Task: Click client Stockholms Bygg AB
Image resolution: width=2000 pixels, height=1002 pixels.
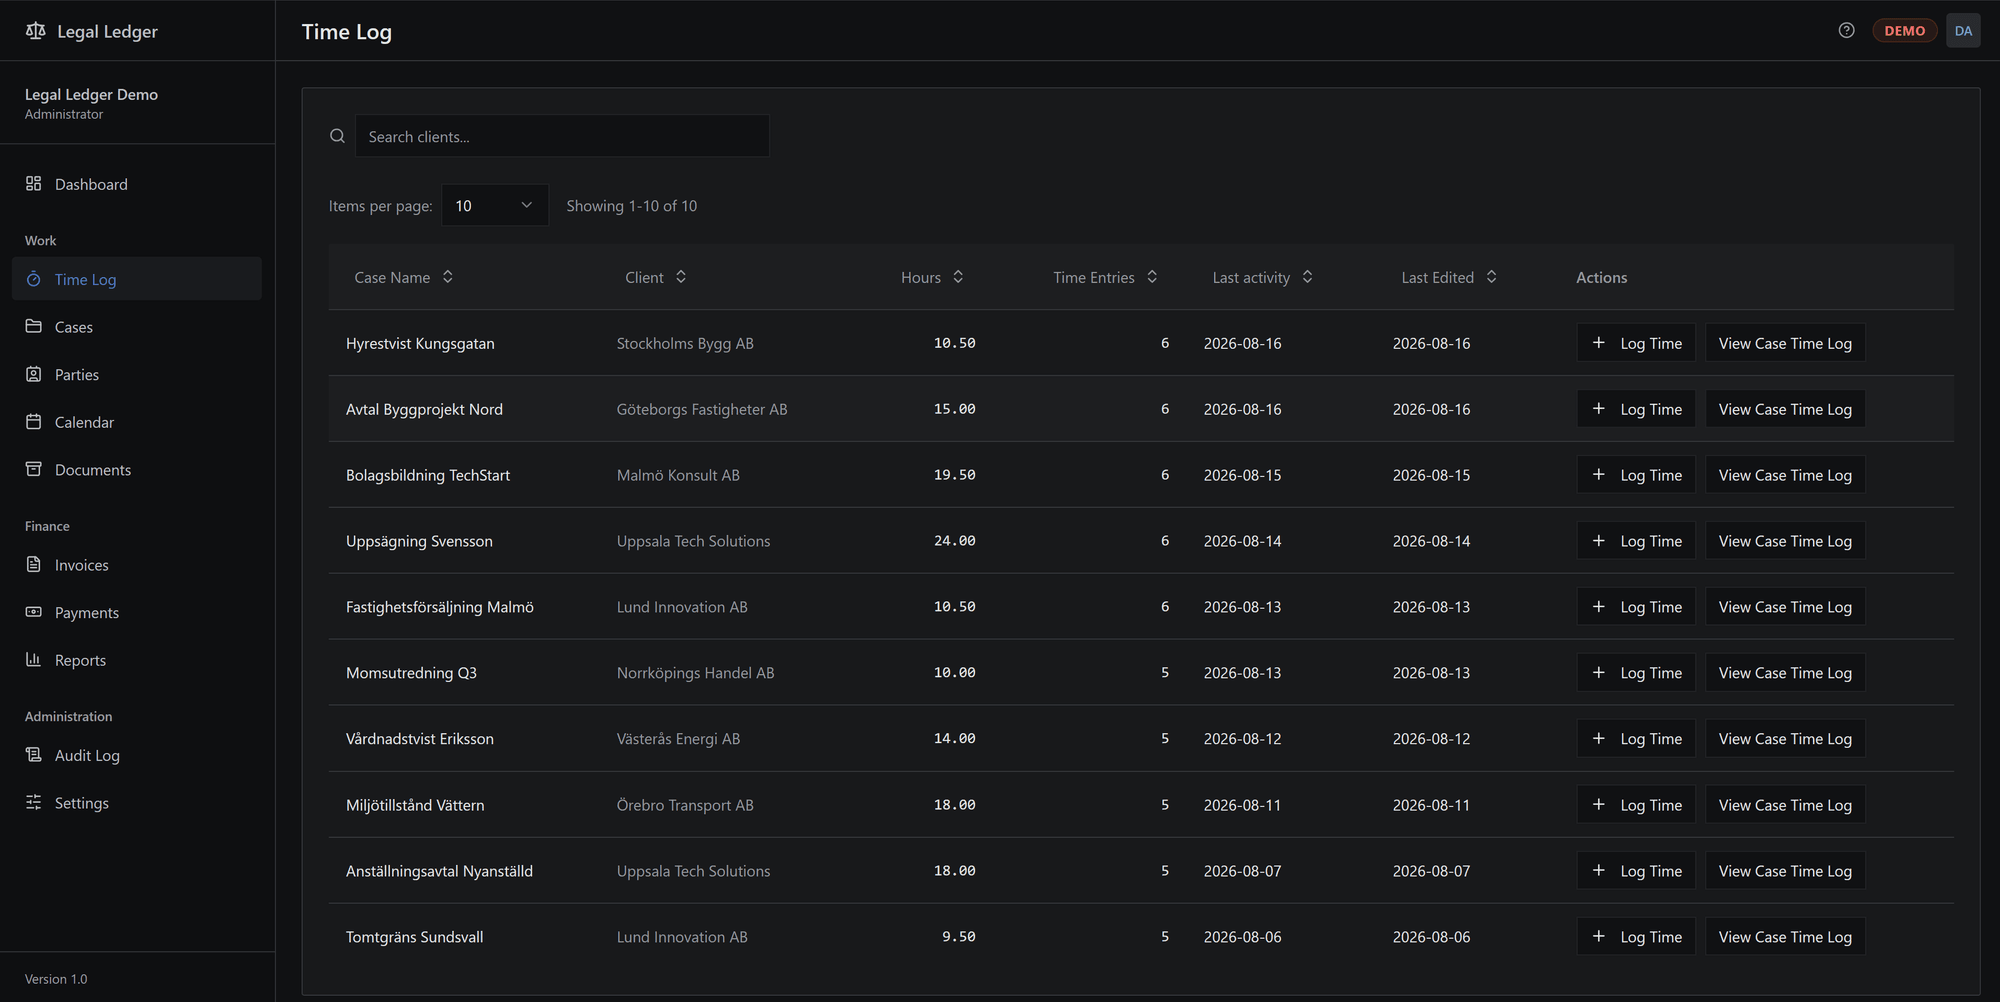Action: [x=685, y=343]
